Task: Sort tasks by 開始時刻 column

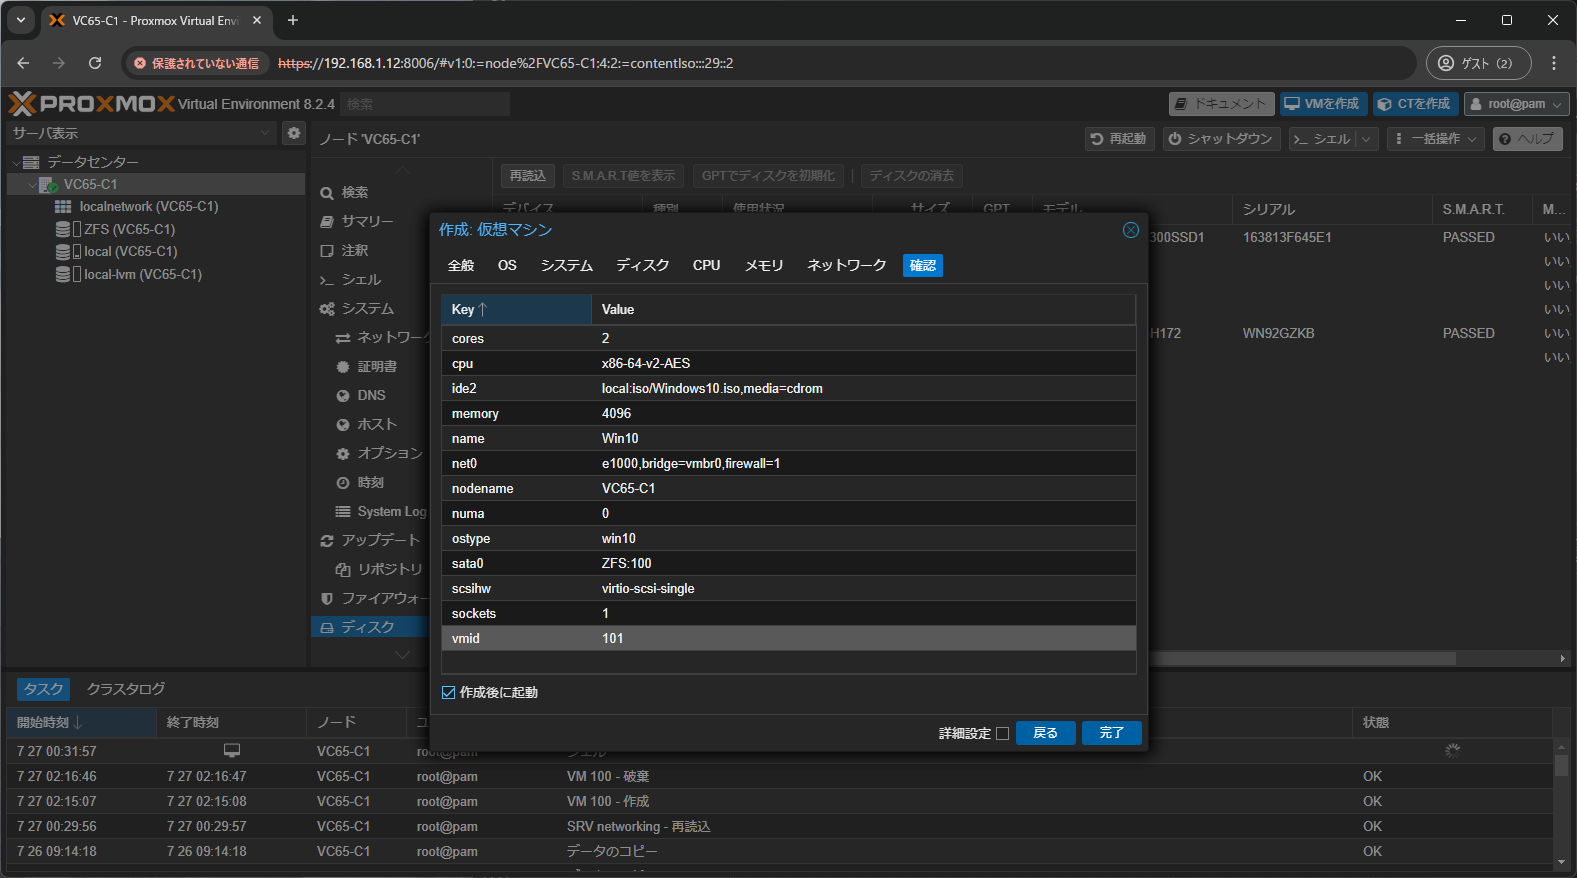Action: (80, 722)
